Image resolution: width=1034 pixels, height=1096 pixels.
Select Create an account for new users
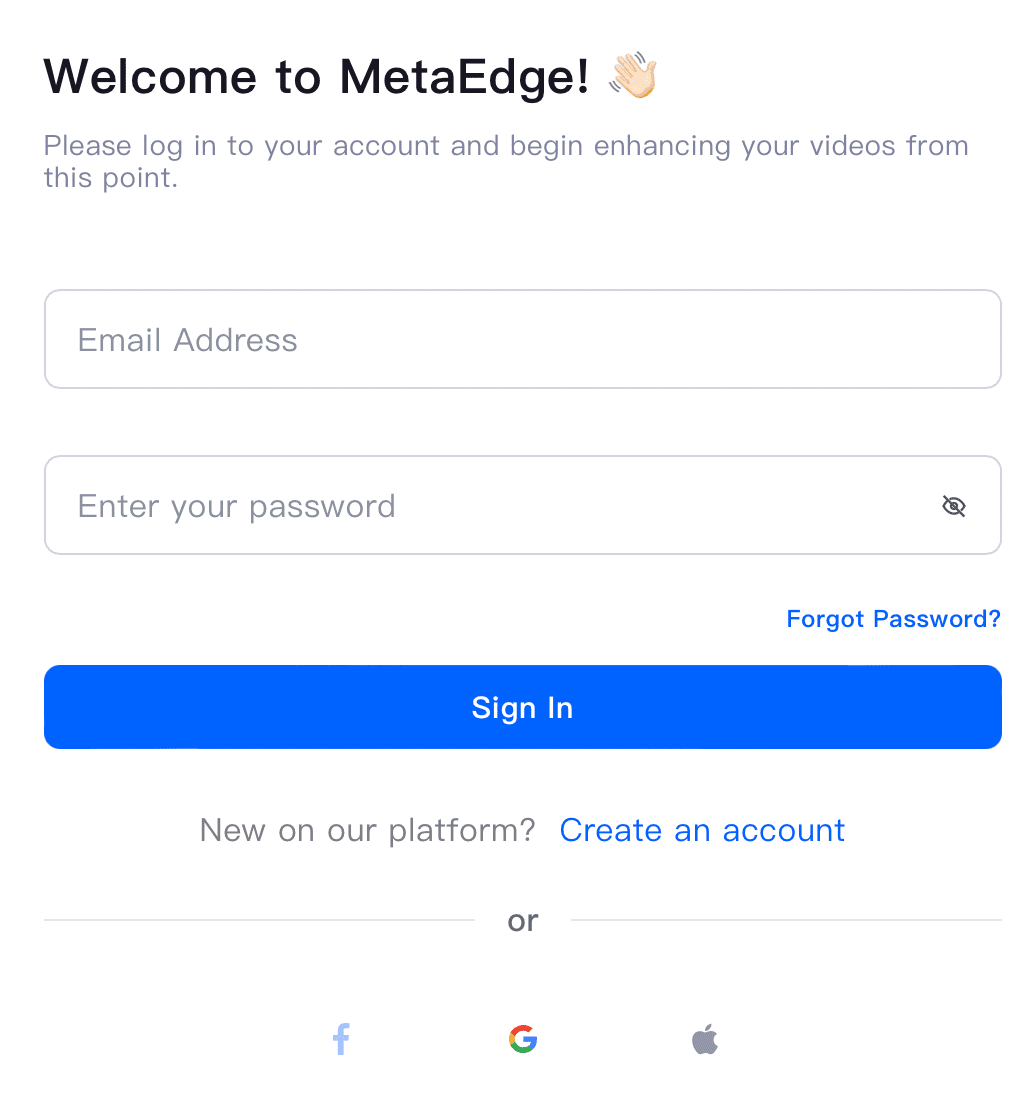pyautogui.click(x=702, y=830)
